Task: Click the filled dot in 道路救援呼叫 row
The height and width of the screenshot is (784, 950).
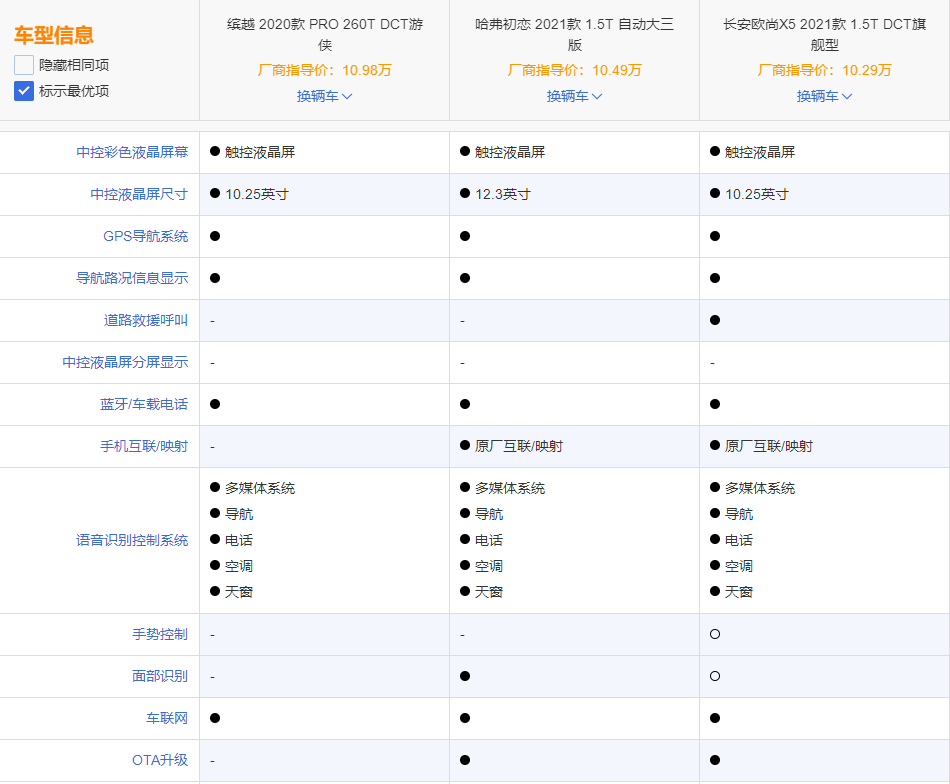Action: pos(715,320)
